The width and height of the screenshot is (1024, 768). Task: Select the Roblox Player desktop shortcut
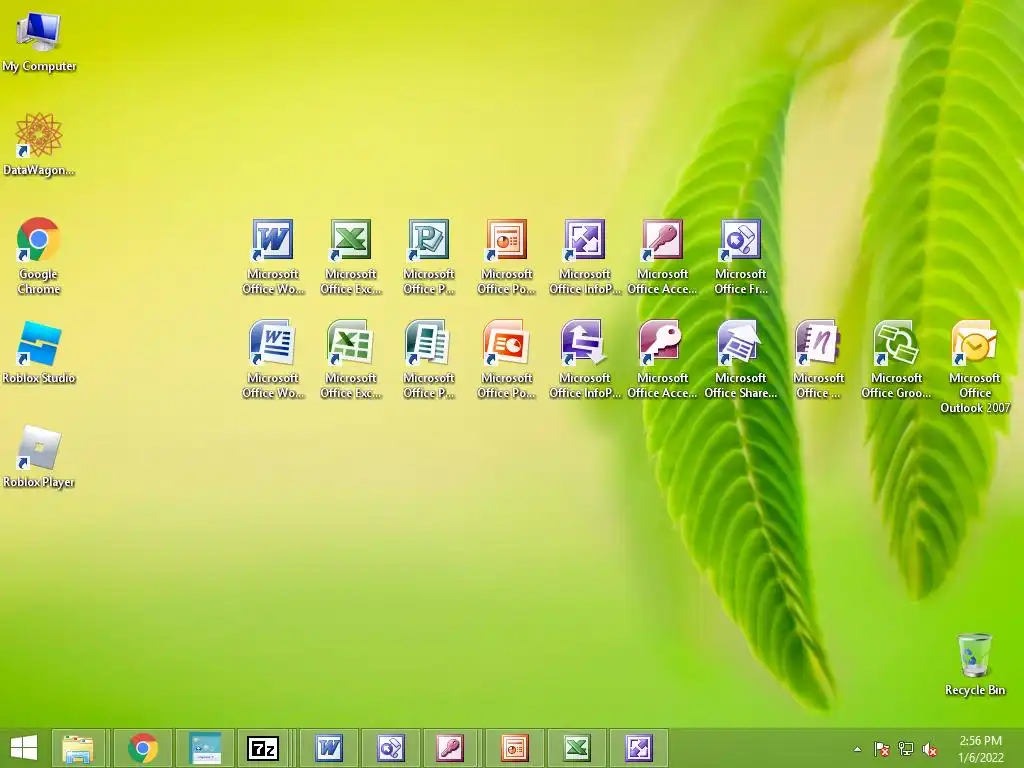pos(39,456)
